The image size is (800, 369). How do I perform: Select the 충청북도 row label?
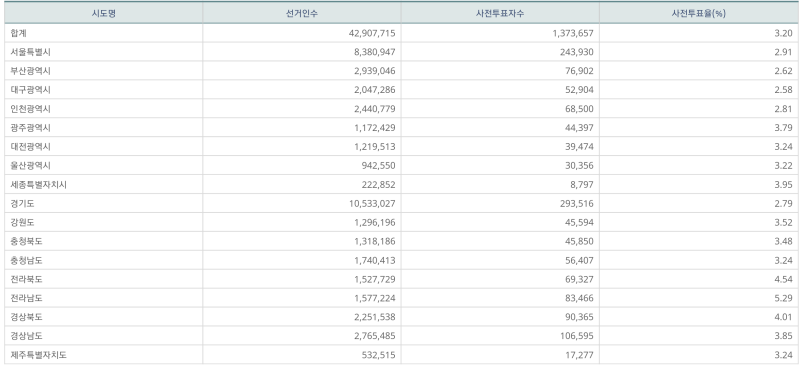pos(27,241)
